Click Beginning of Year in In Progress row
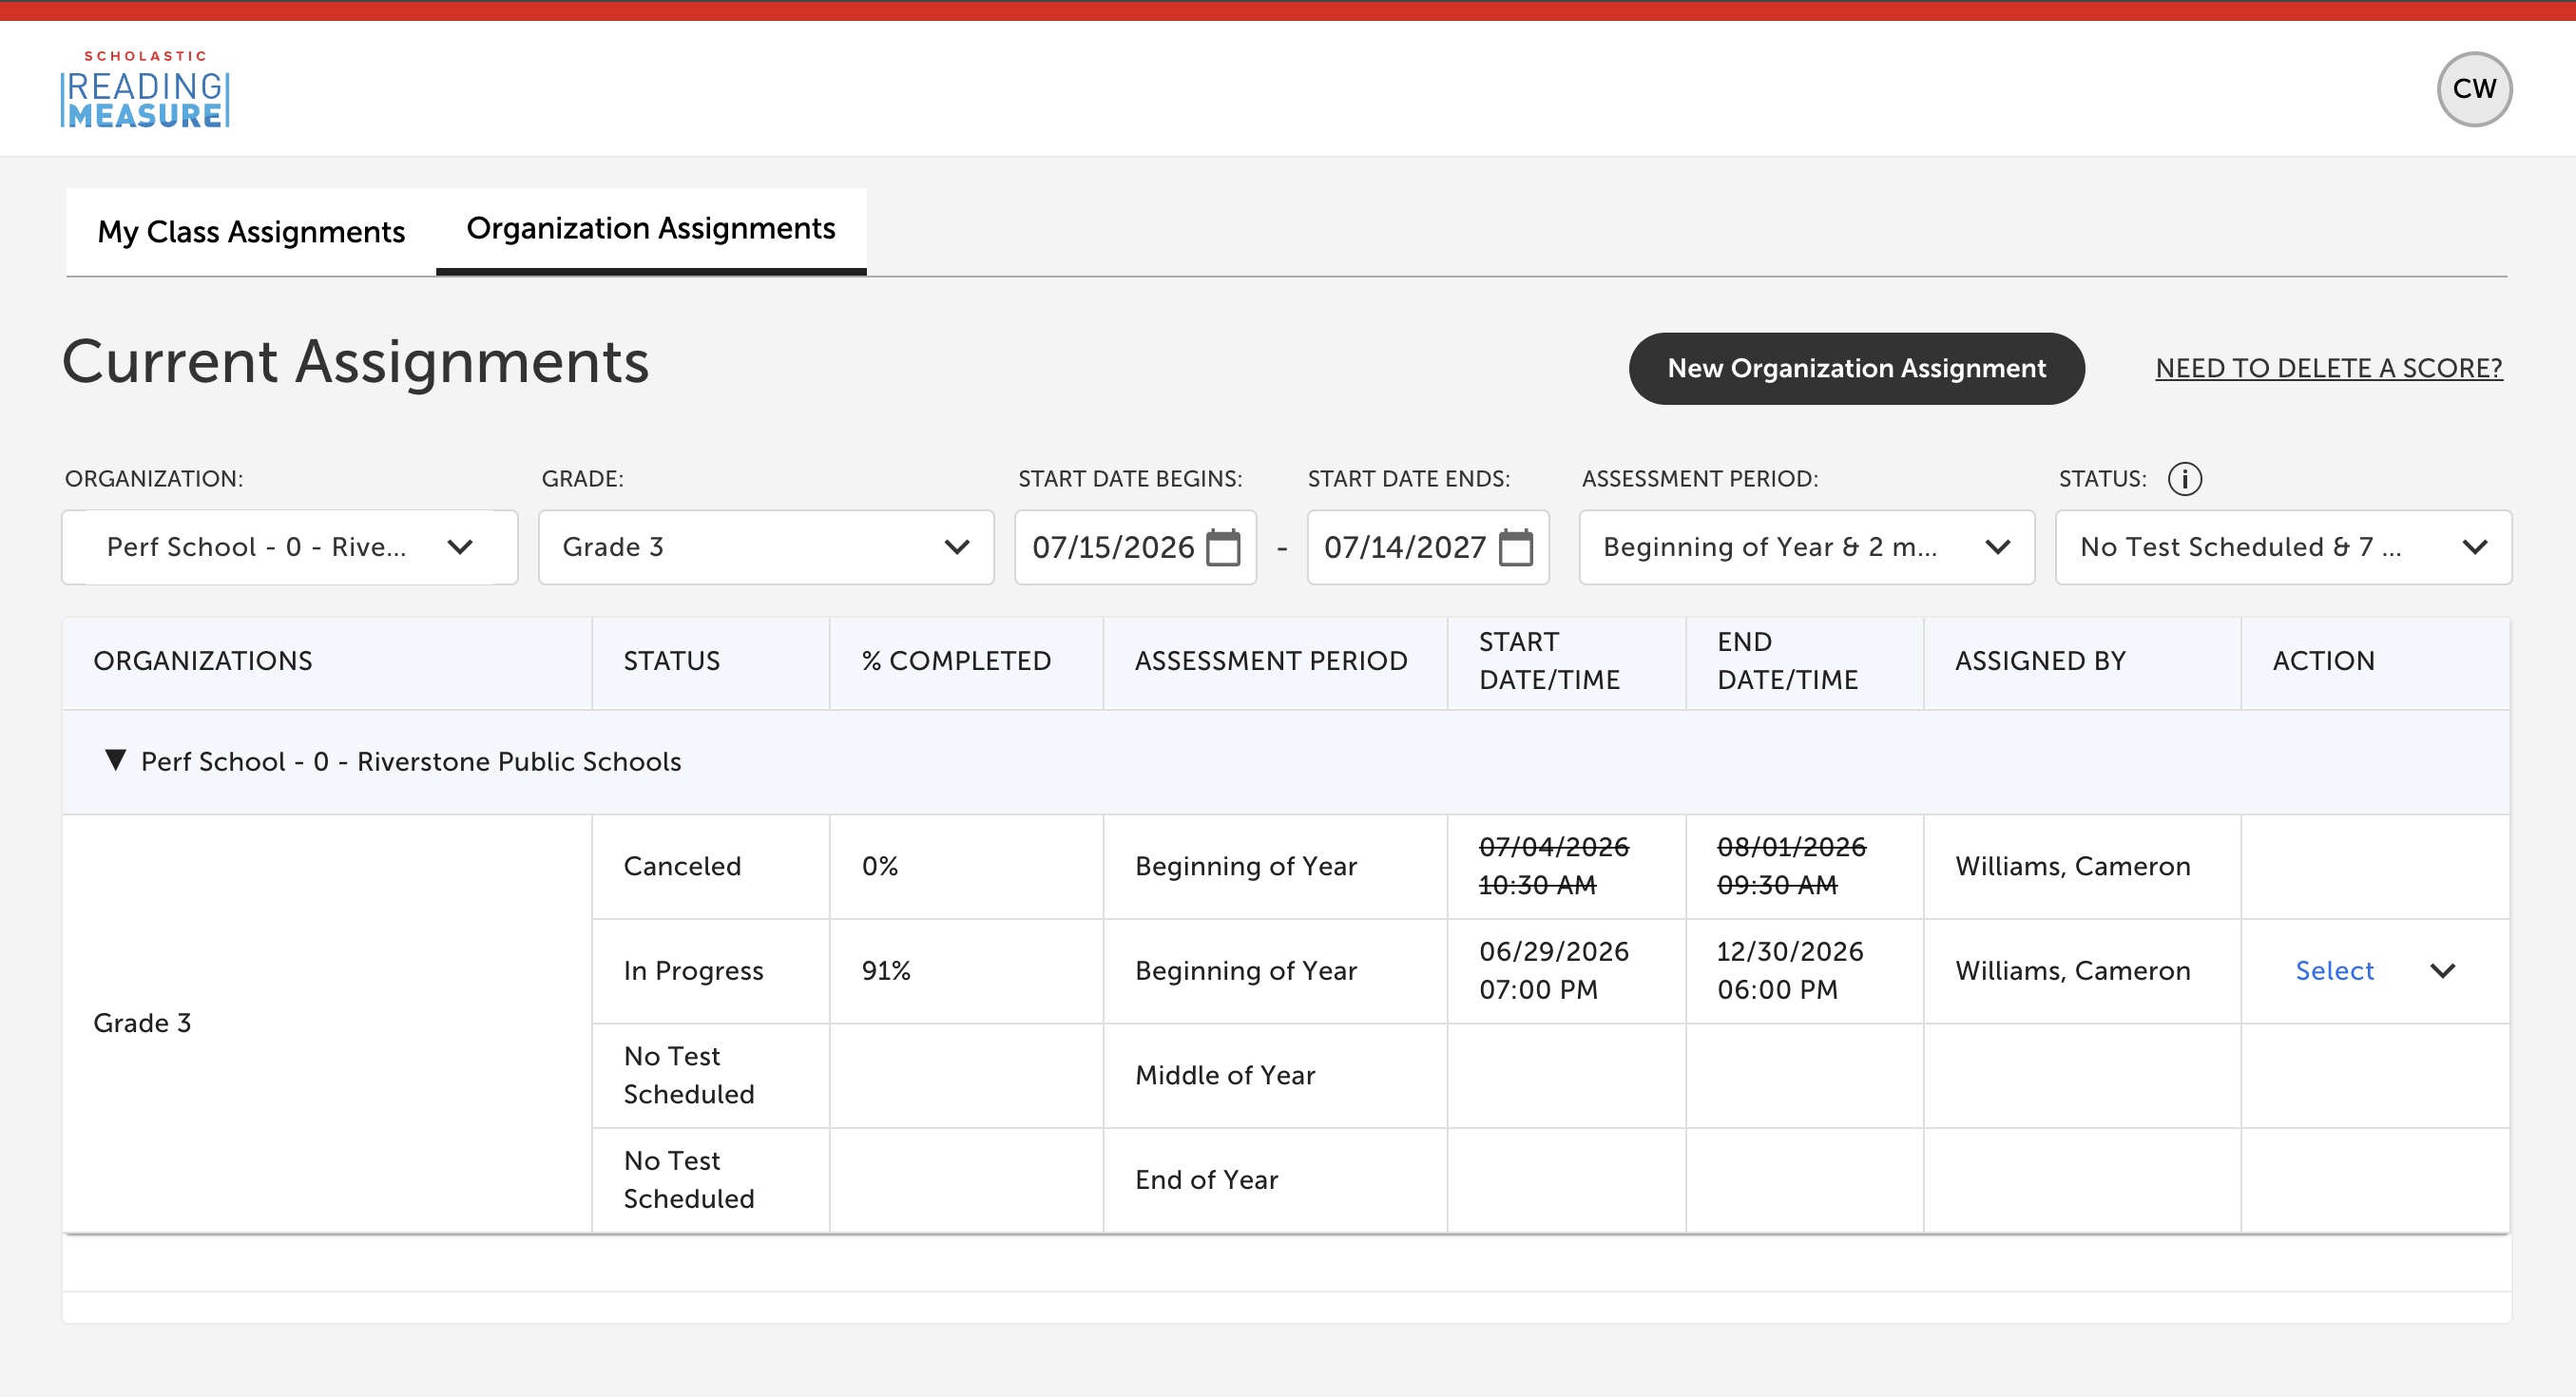 pyautogui.click(x=1246, y=971)
